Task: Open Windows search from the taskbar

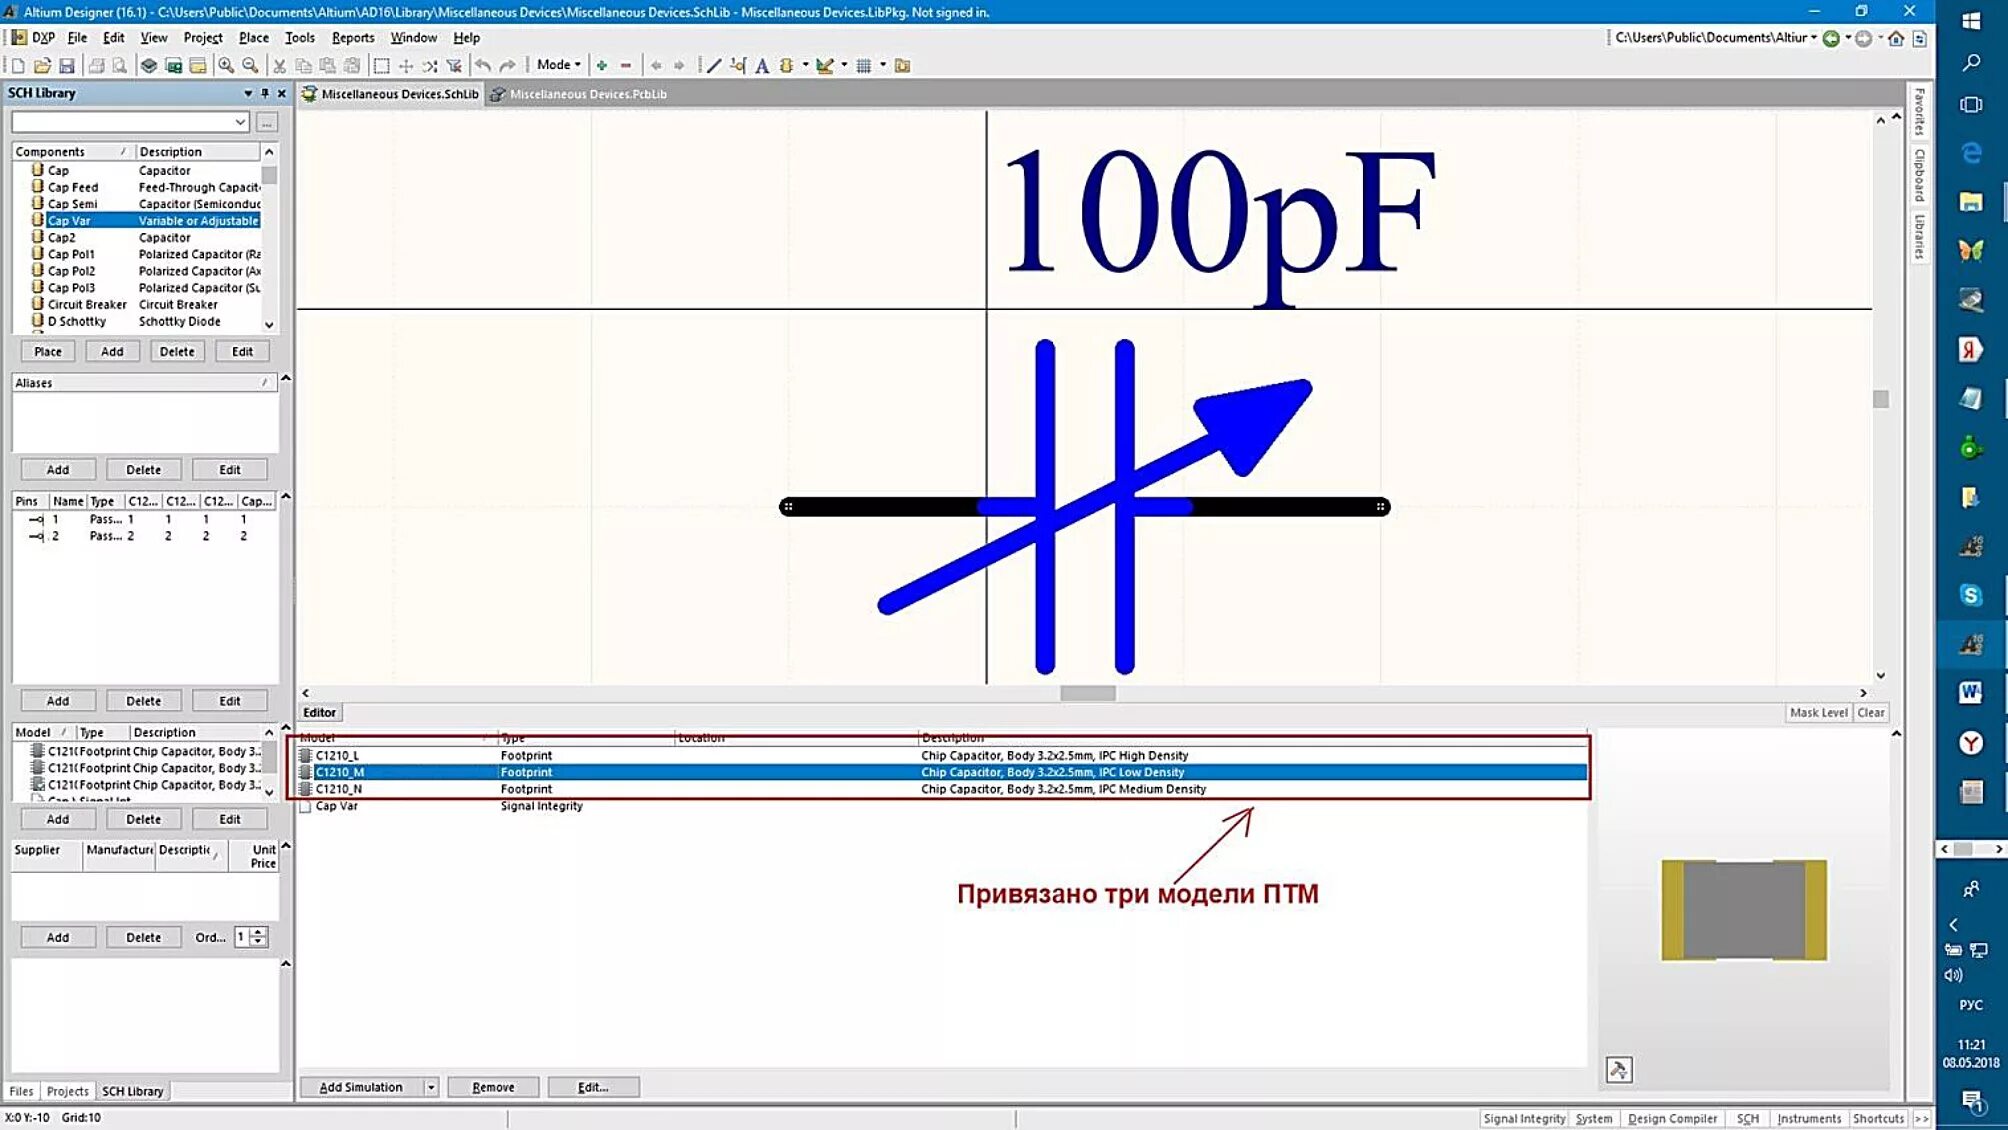Action: tap(1970, 61)
